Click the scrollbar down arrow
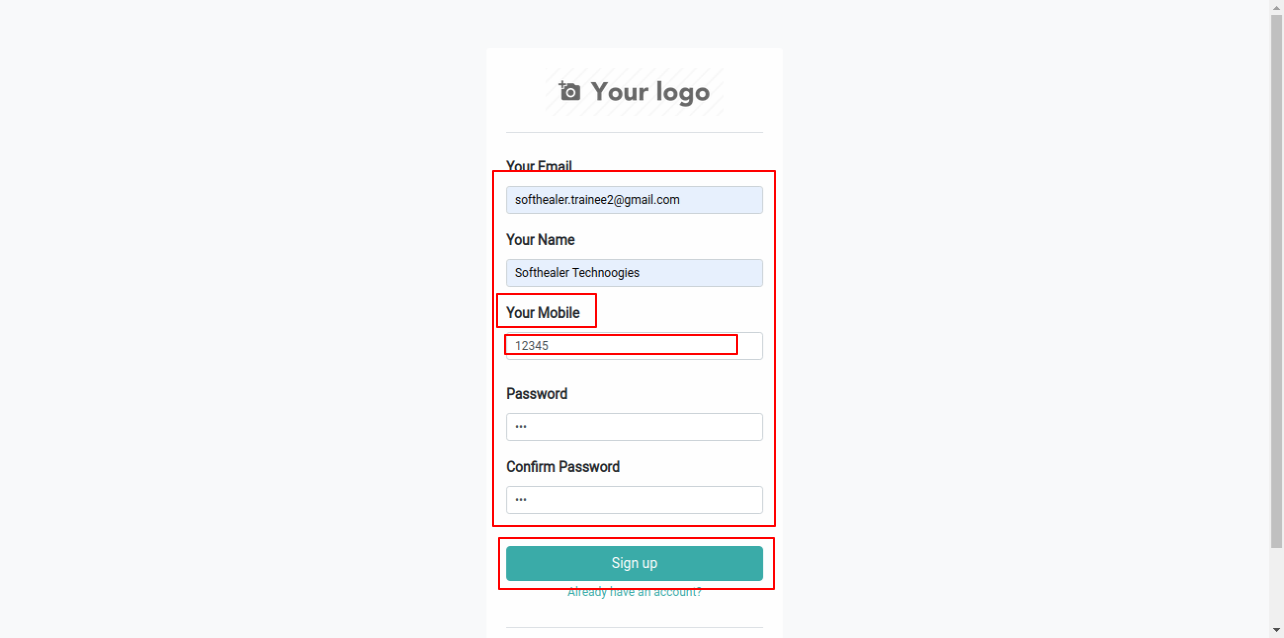Image resolution: width=1284 pixels, height=638 pixels. coord(1276,630)
